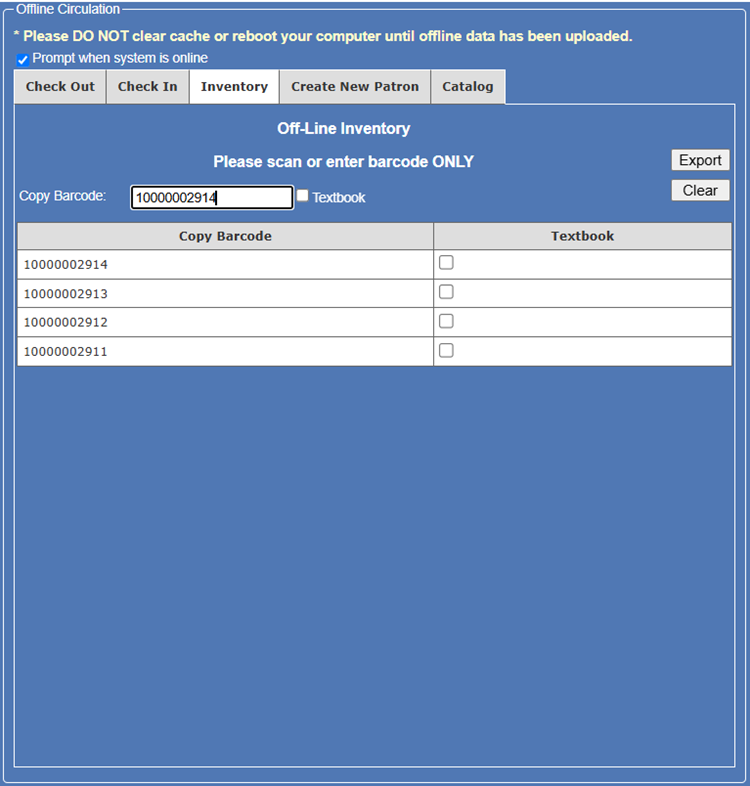Select table row 10000002912
The width and height of the screenshot is (750, 786).
coord(374,322)
